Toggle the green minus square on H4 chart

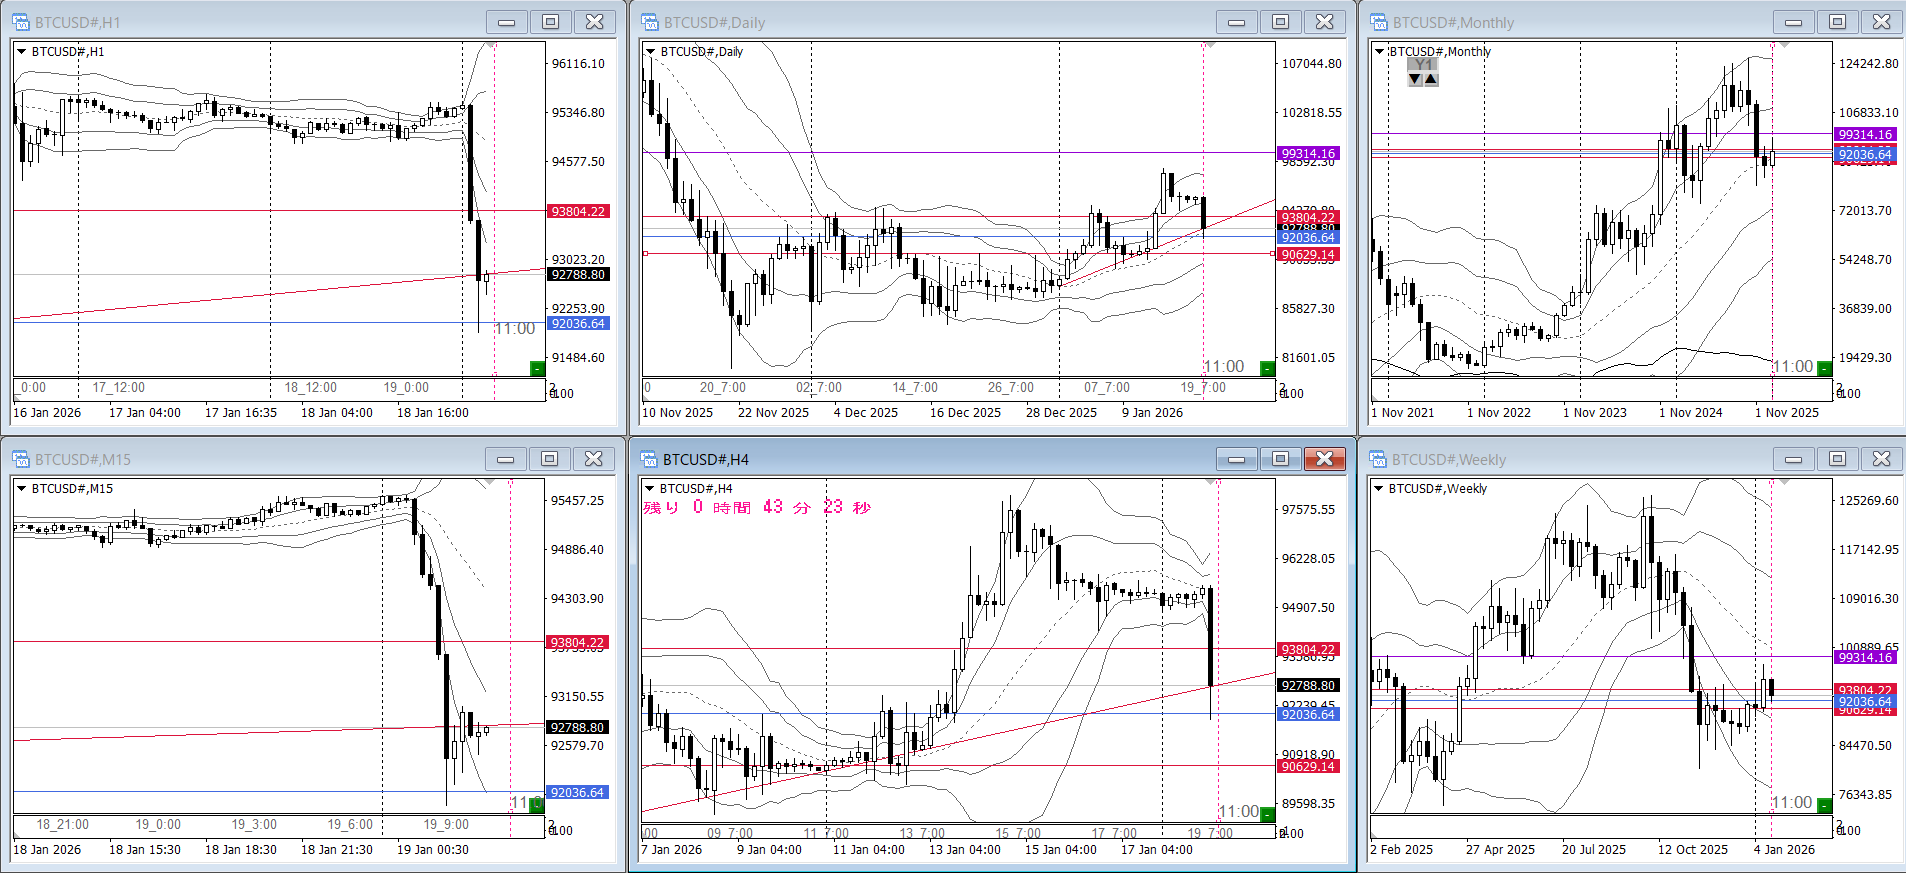(x=1267, y=814)
